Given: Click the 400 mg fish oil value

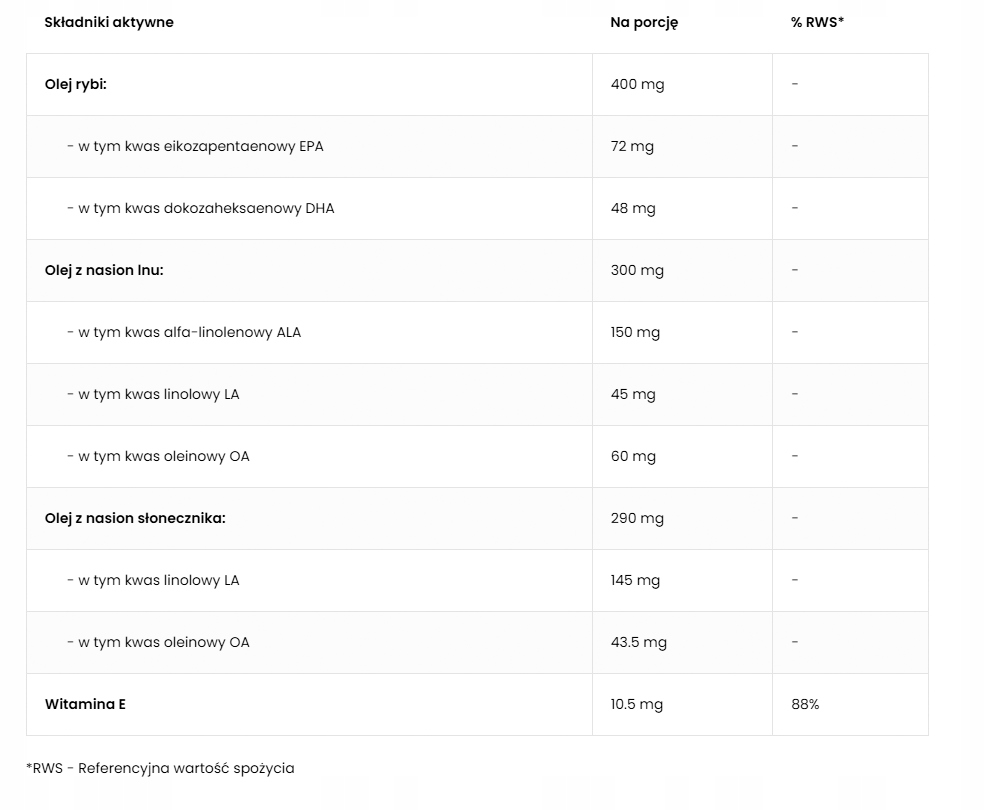Looking at the screenshot, I should (637, 84).
